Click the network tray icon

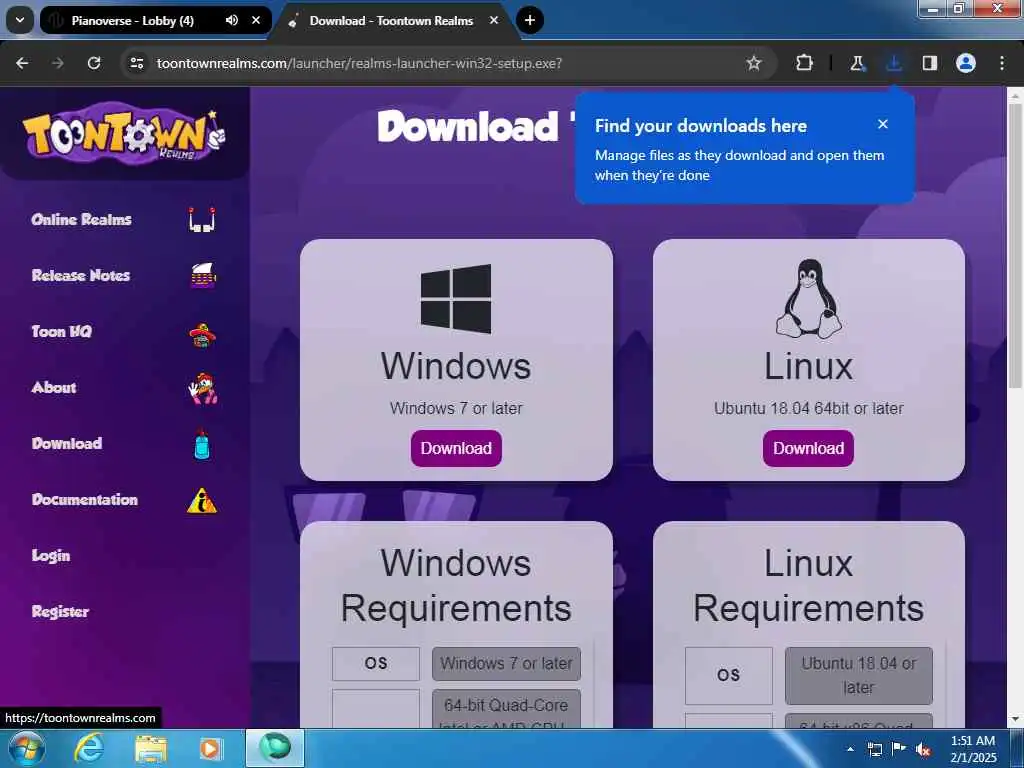(874, 749)
